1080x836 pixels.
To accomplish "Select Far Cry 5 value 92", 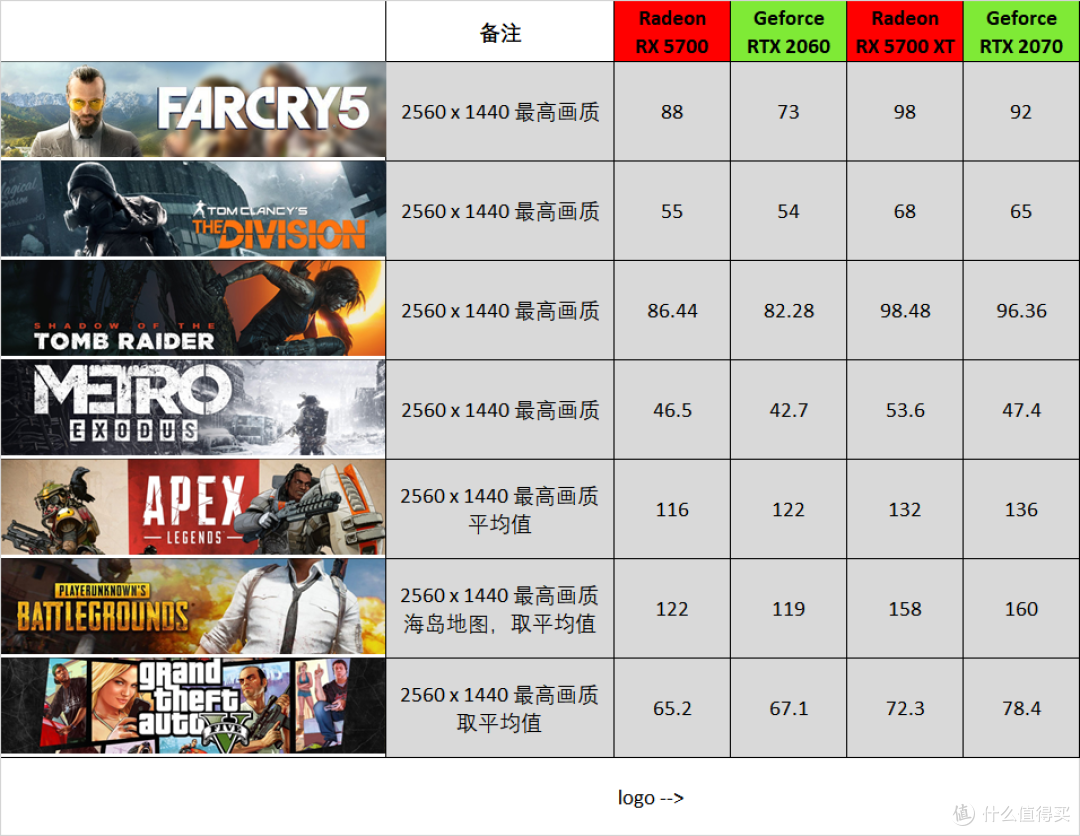I will click(x=1021, y=112).
